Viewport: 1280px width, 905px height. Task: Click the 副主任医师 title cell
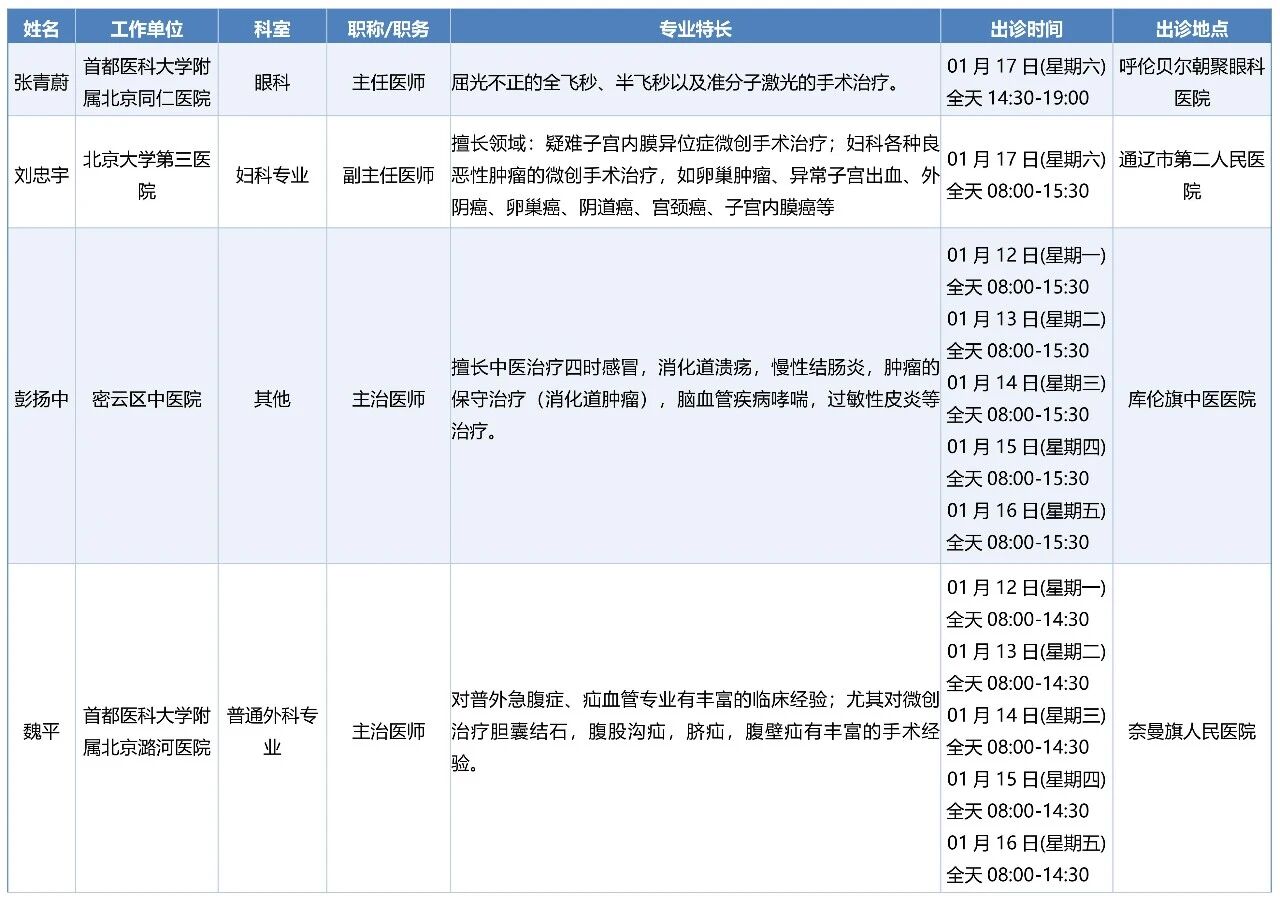tap(388, 175)
